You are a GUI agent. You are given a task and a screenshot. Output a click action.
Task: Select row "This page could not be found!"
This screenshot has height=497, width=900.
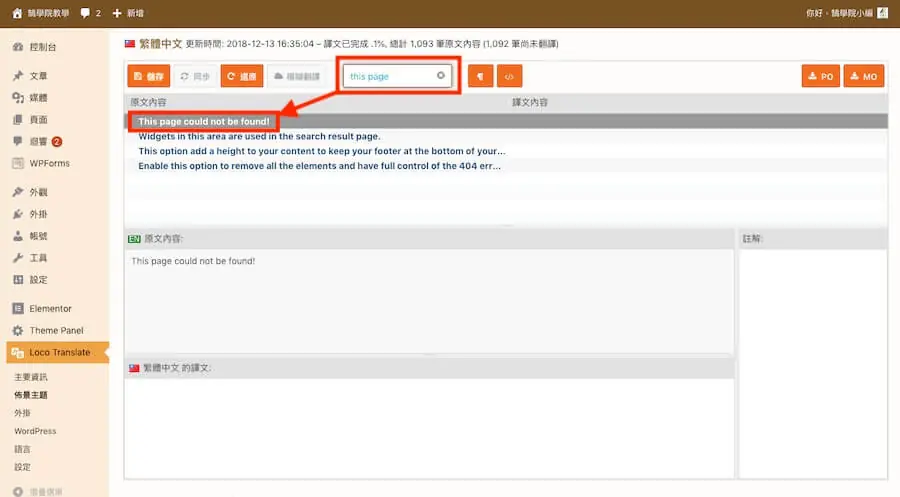coord(506,121)
